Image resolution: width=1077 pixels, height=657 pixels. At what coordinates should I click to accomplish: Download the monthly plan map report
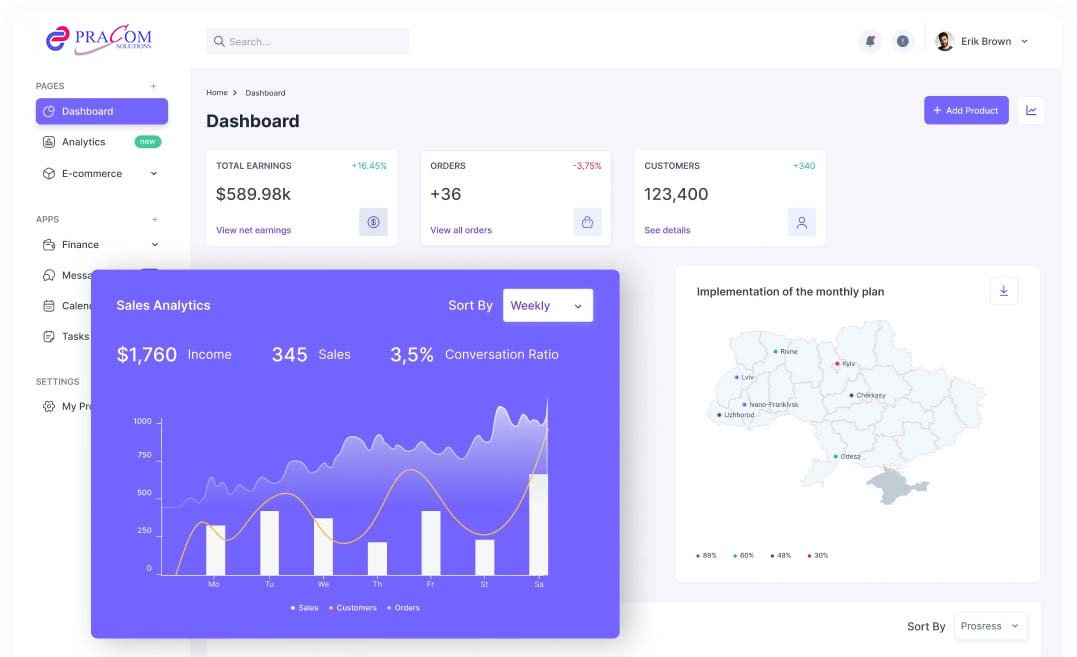pyautogui.click(x=1003, y=290)
